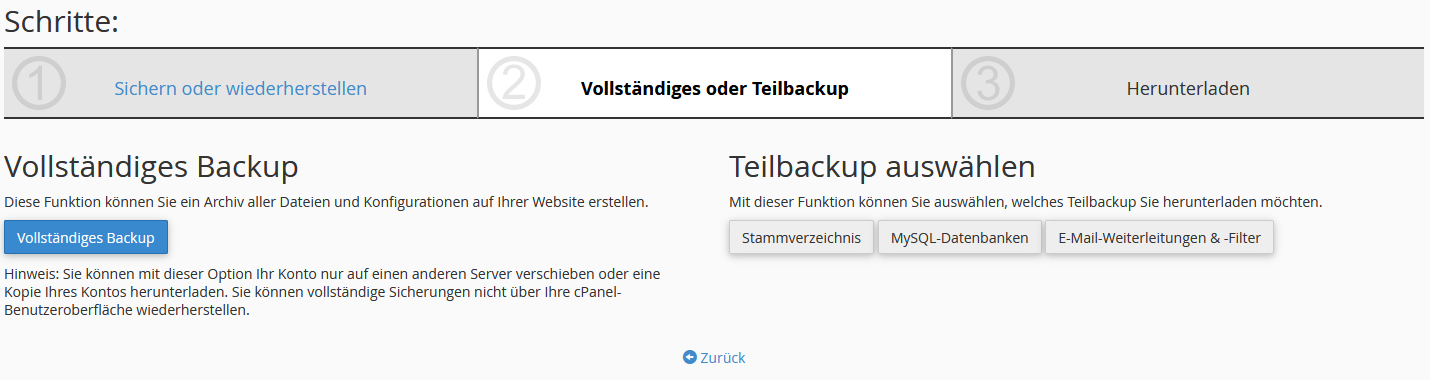The width and height of the screenshot is (1430, 380).
Task: Open the 'Sichern oder wiederherstellen' step link
Action: (240, 88)
